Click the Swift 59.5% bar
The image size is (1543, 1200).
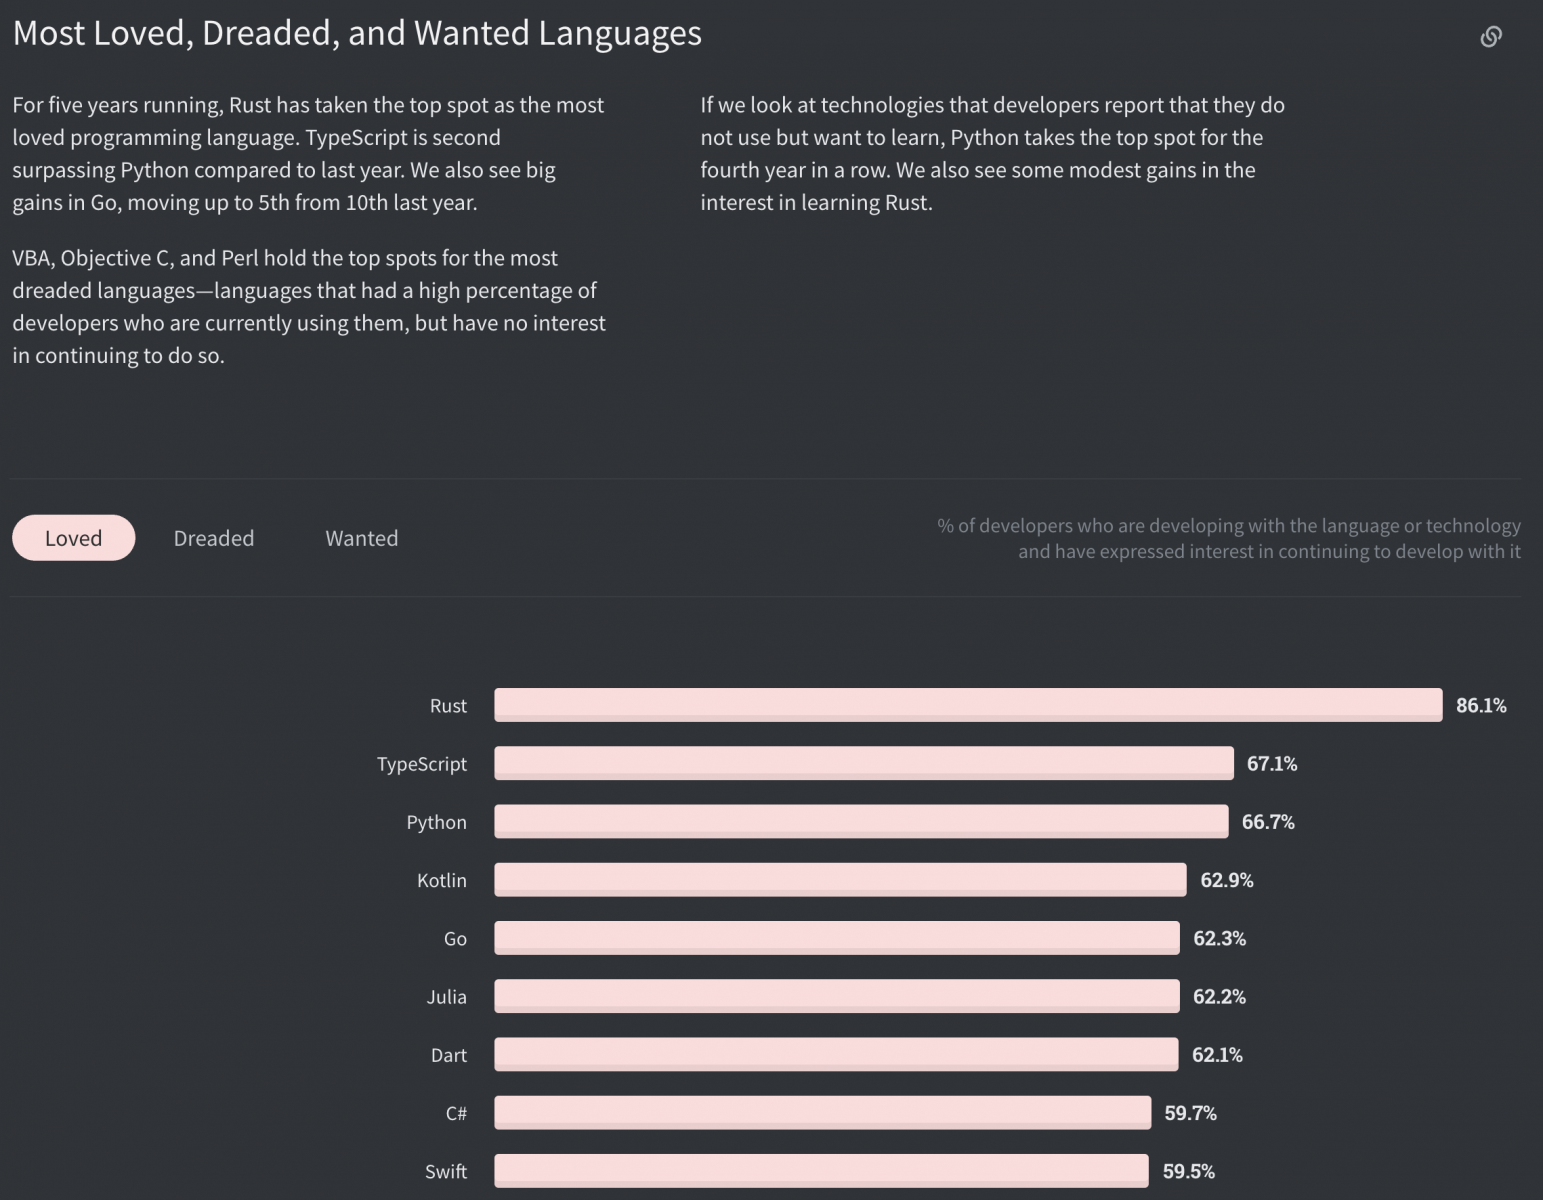821,1171
